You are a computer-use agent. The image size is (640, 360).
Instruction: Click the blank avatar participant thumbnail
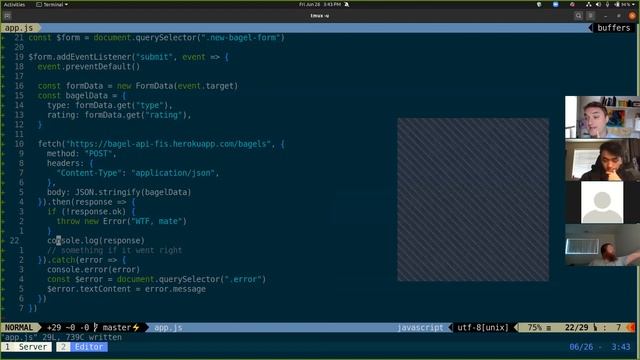(602, 202)
